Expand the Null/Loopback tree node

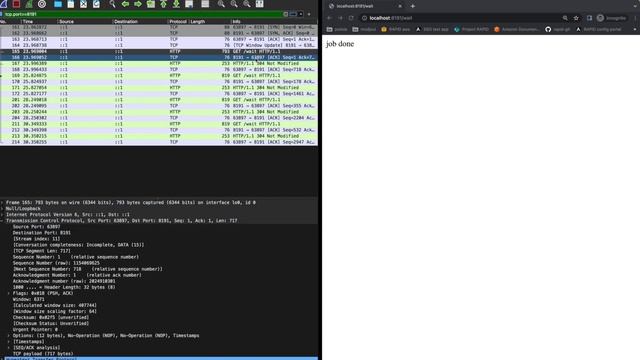point(2,209)
